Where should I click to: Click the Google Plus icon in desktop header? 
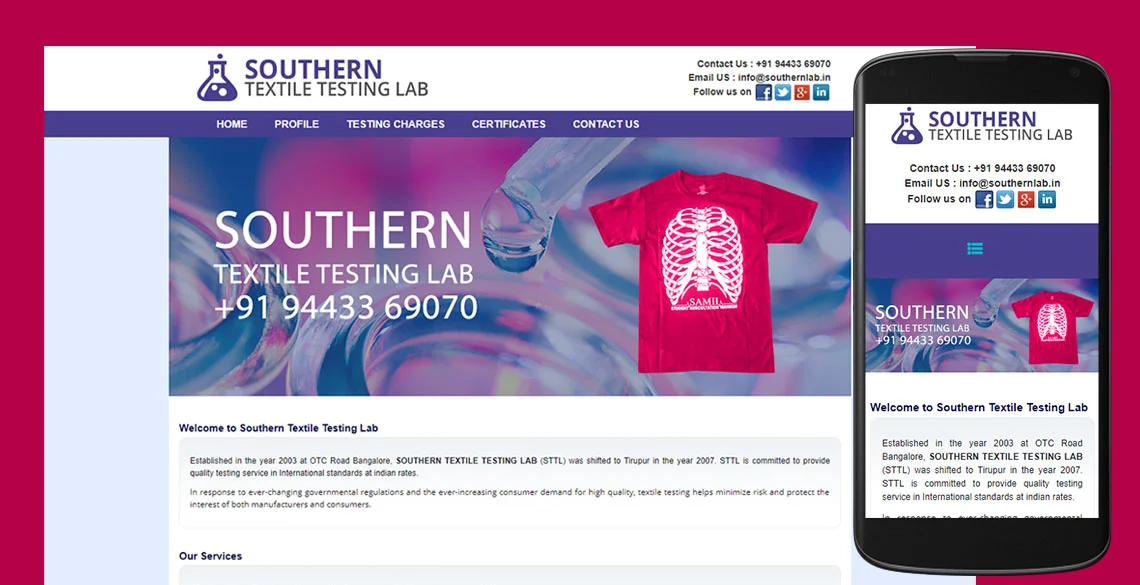(802, 92)
